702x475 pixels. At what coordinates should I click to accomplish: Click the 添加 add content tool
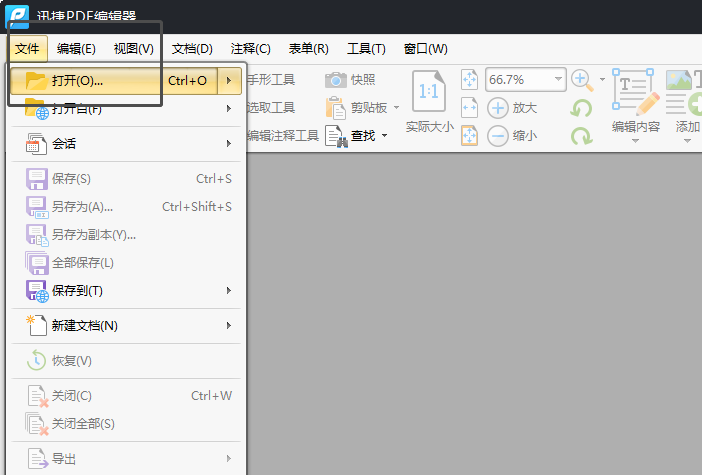(x=684, y=101)
